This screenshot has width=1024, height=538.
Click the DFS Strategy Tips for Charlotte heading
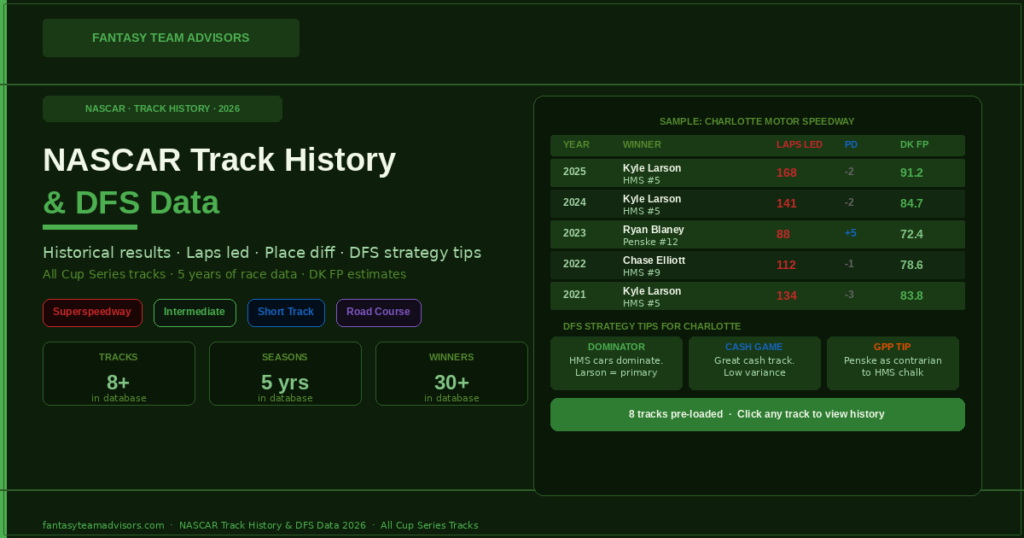point(652,326)
